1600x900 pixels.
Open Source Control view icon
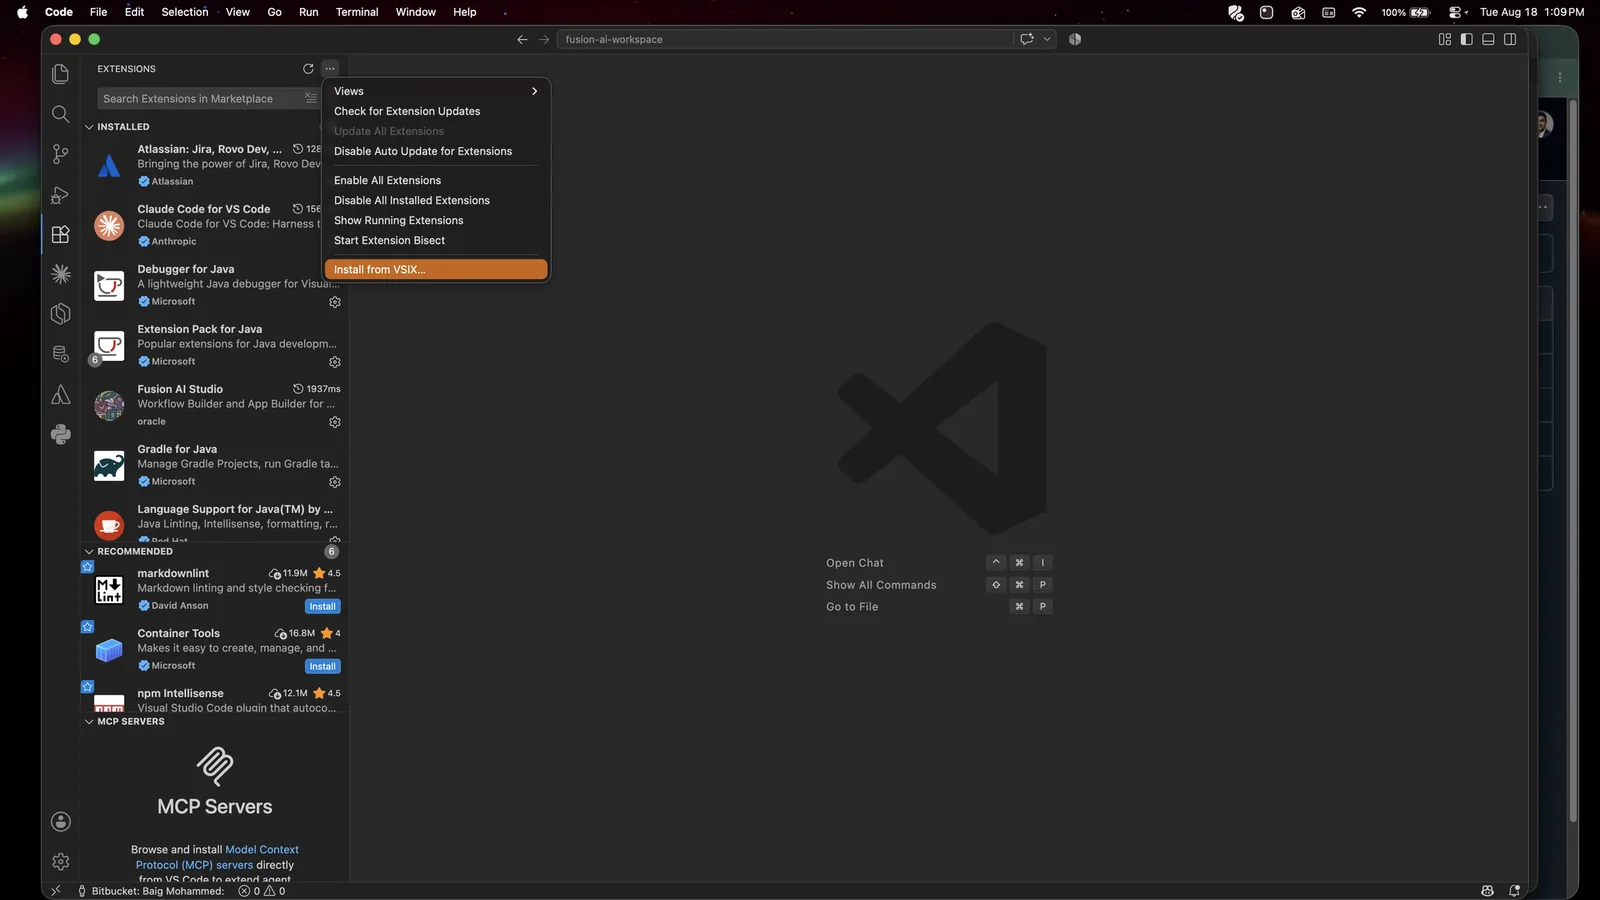(x=60, y=154)
